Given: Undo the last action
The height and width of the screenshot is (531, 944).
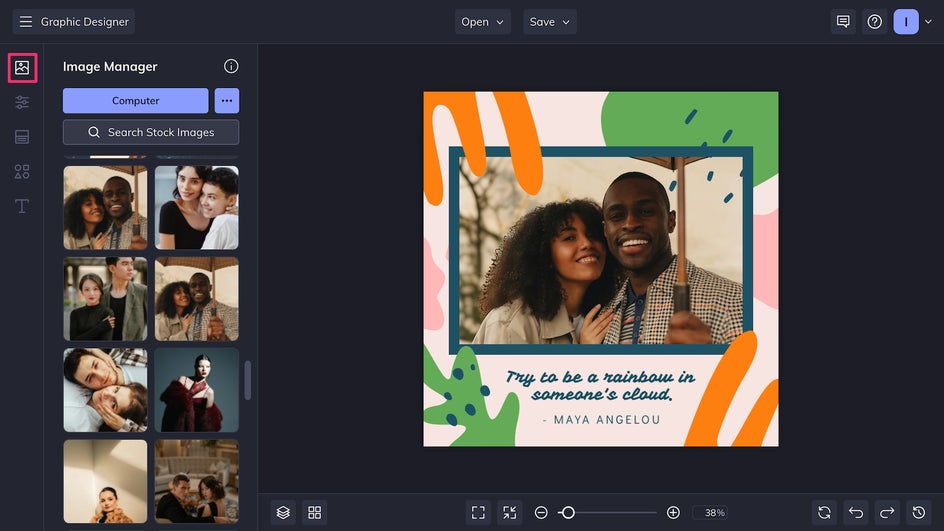Looking at the screenshot, I should 856,512.
